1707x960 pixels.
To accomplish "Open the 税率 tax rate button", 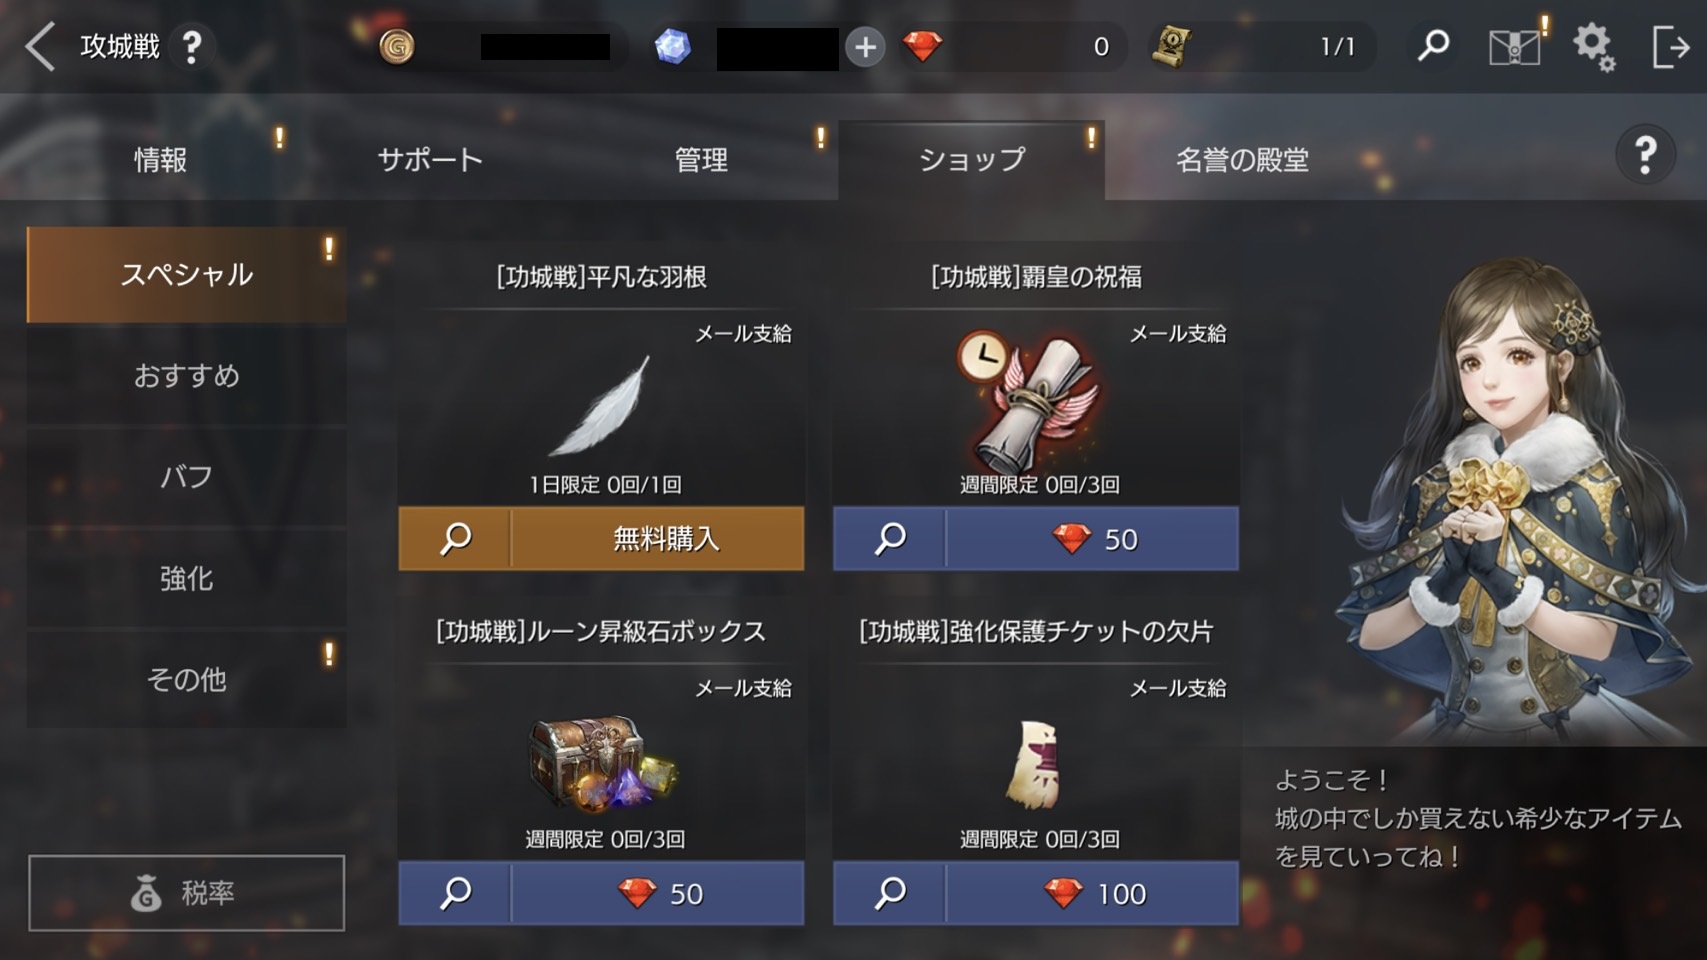I will click(187, 893).
